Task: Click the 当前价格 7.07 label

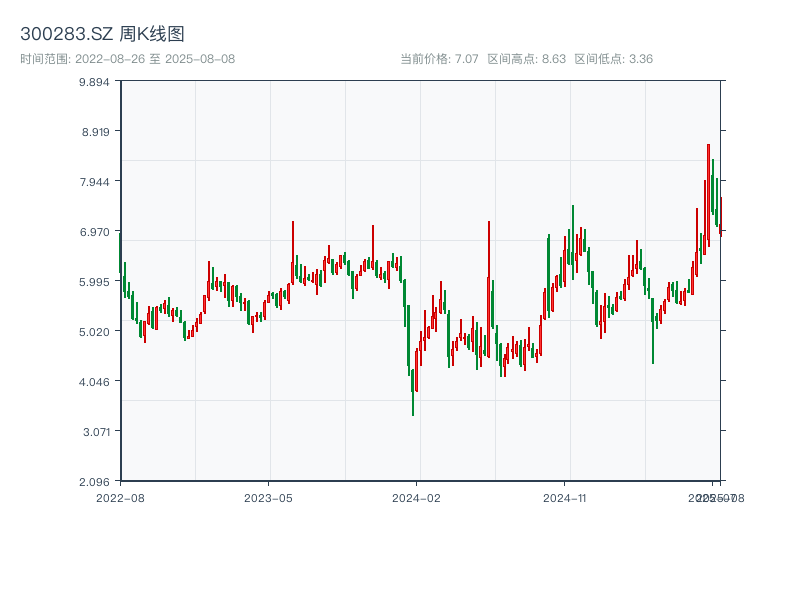Action: coord(439,59)
